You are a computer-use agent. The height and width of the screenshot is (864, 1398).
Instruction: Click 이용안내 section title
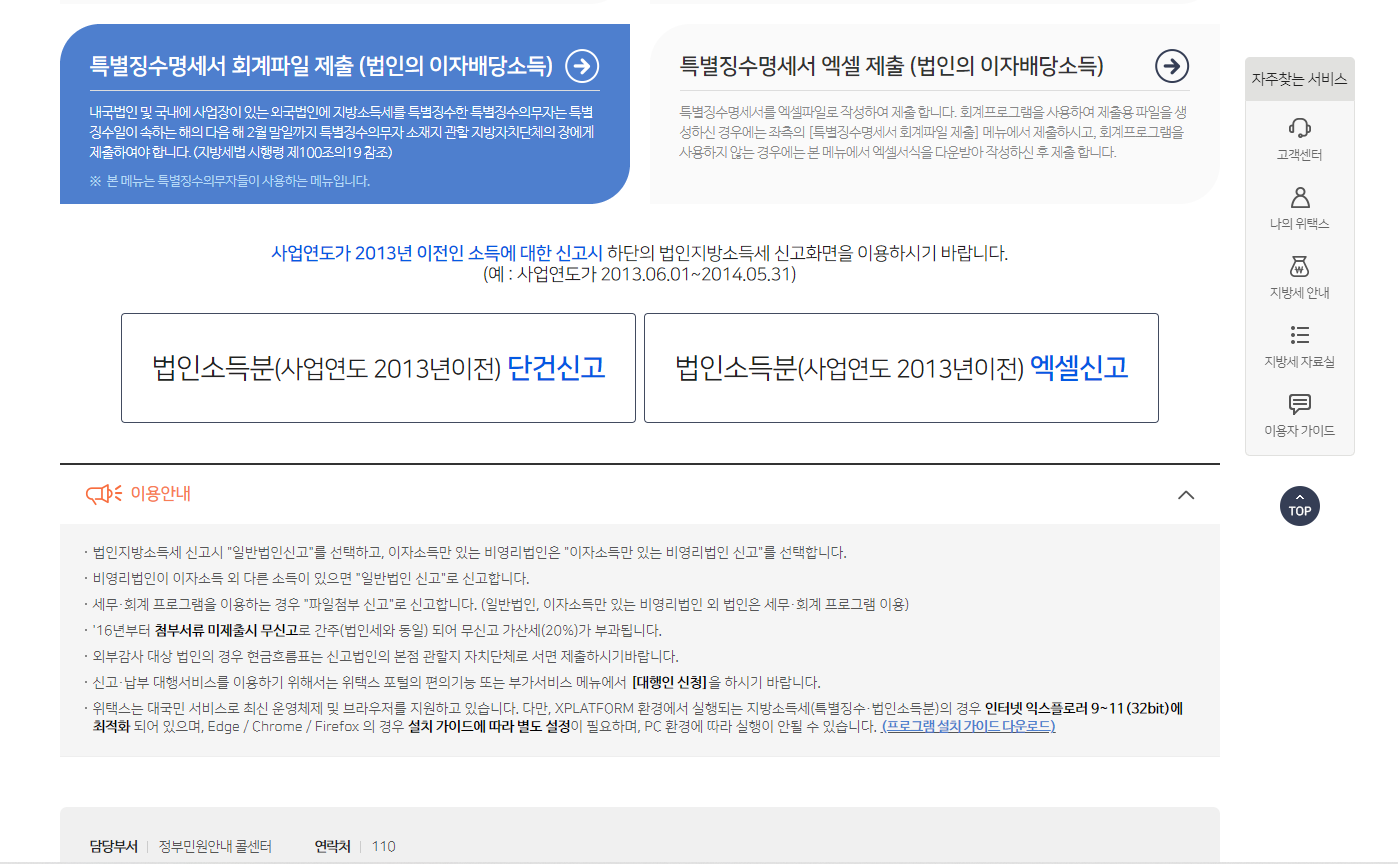click(161, 494)
